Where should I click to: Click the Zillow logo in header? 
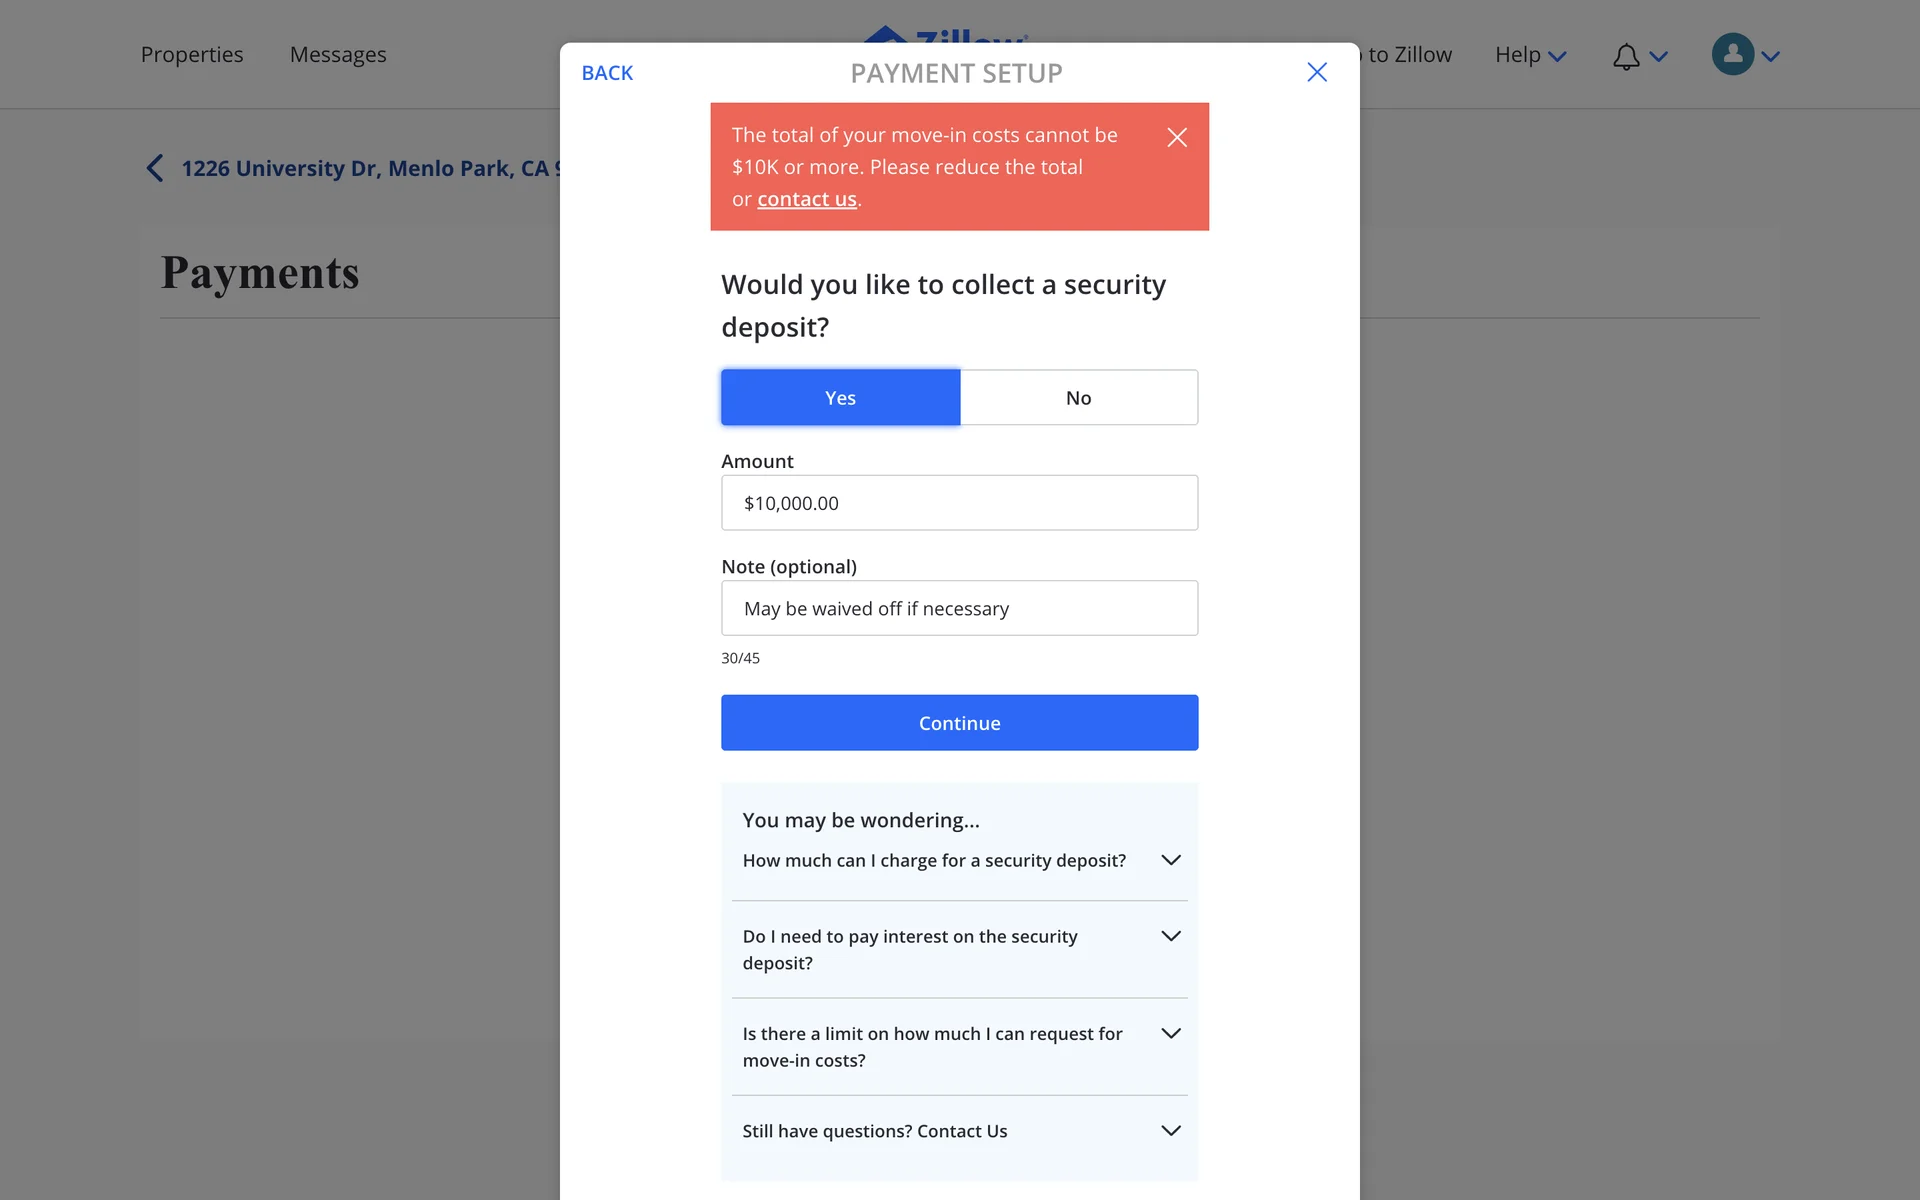coord(945,35)
